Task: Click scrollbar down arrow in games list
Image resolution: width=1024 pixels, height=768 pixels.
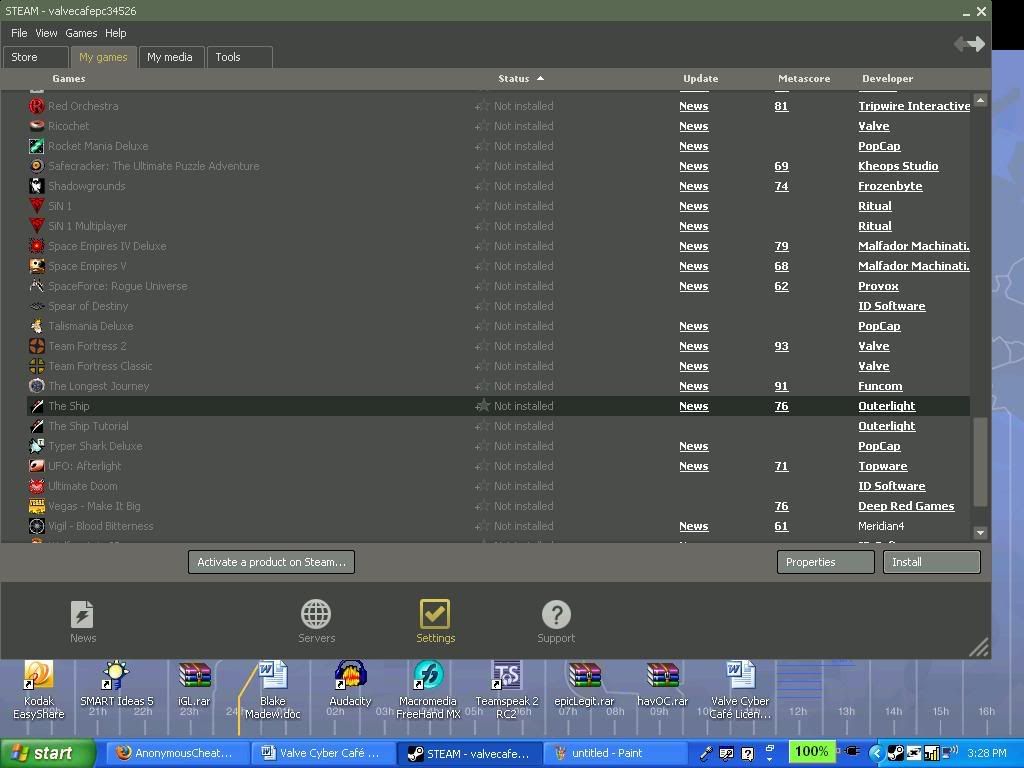Action: [x=980, y=533]
